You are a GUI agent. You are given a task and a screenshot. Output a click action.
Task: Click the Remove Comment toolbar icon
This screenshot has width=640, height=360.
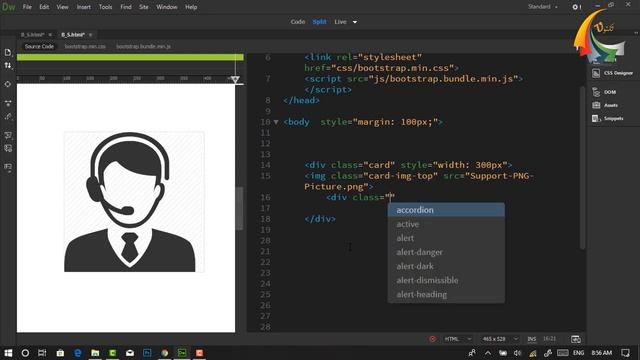point(8,148)
